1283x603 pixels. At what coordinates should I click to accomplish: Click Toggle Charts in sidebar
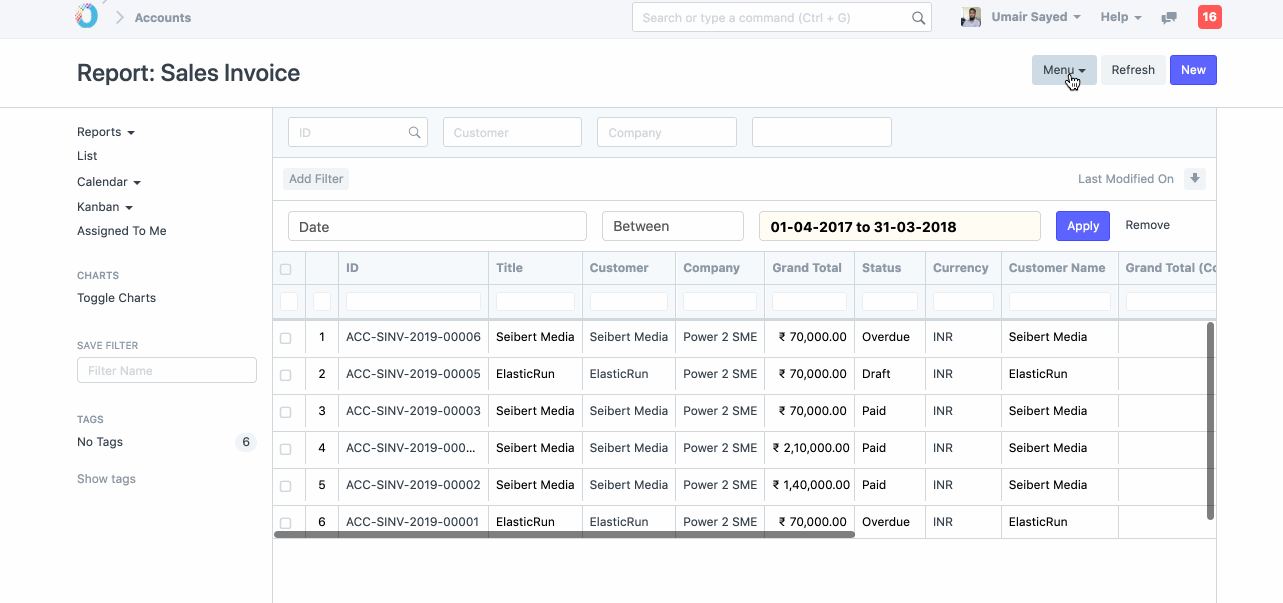tap(117, 298)
